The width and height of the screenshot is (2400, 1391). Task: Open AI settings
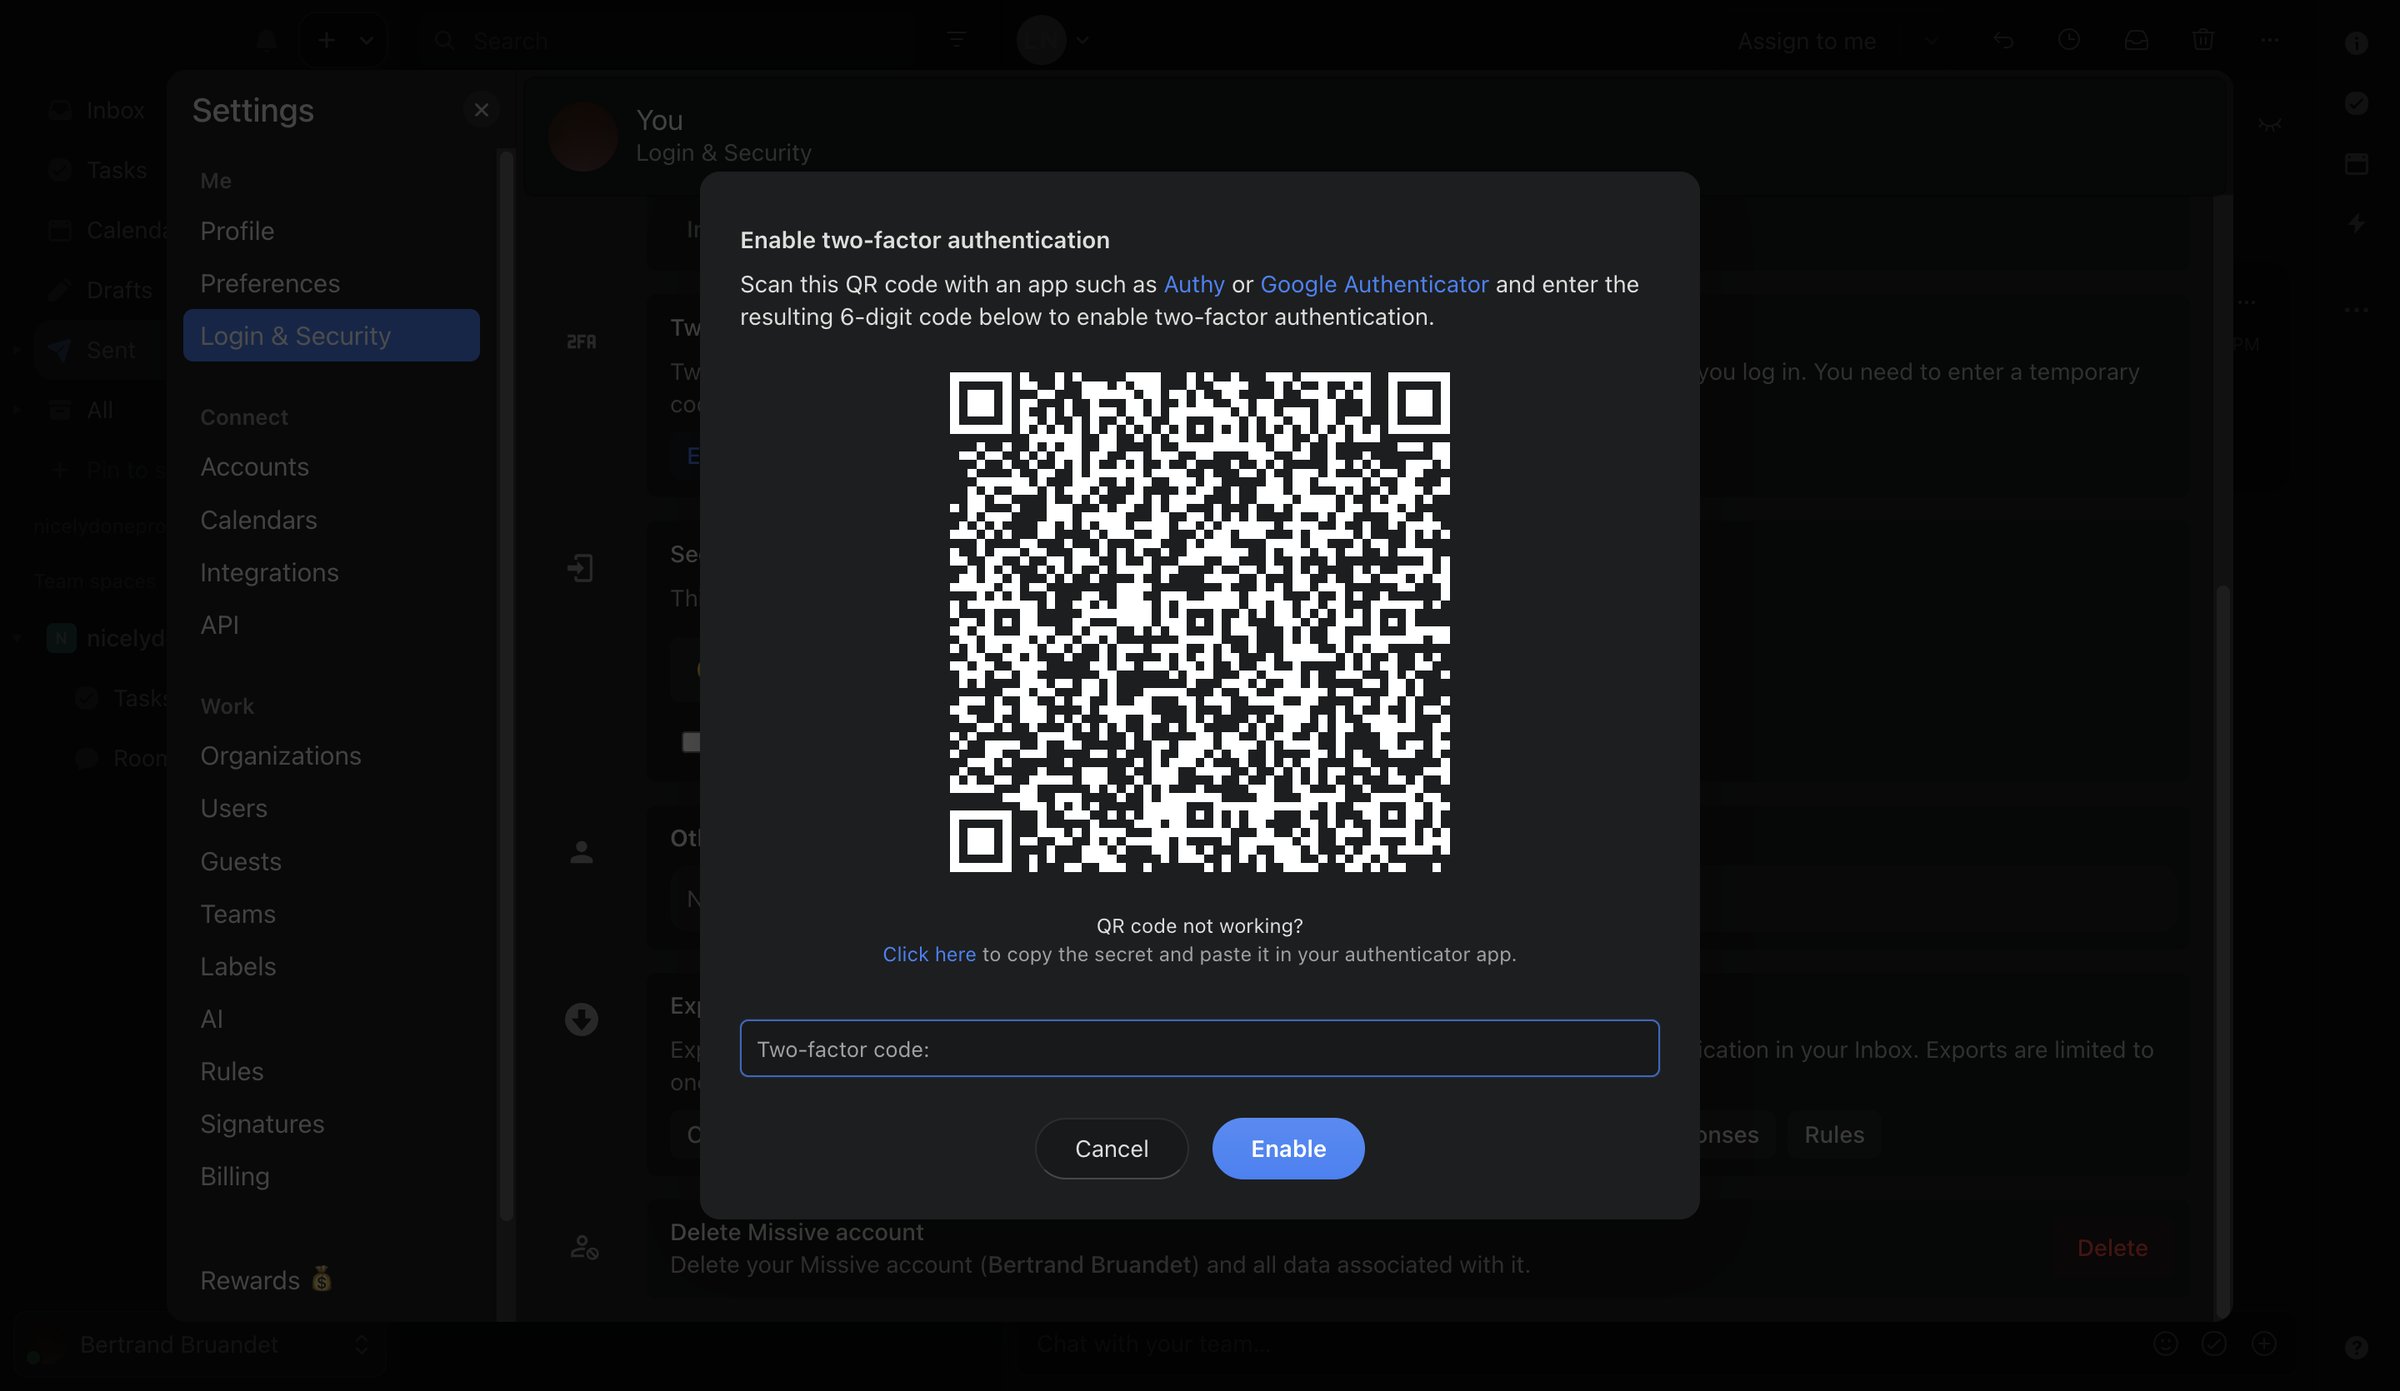[331, 1019]
